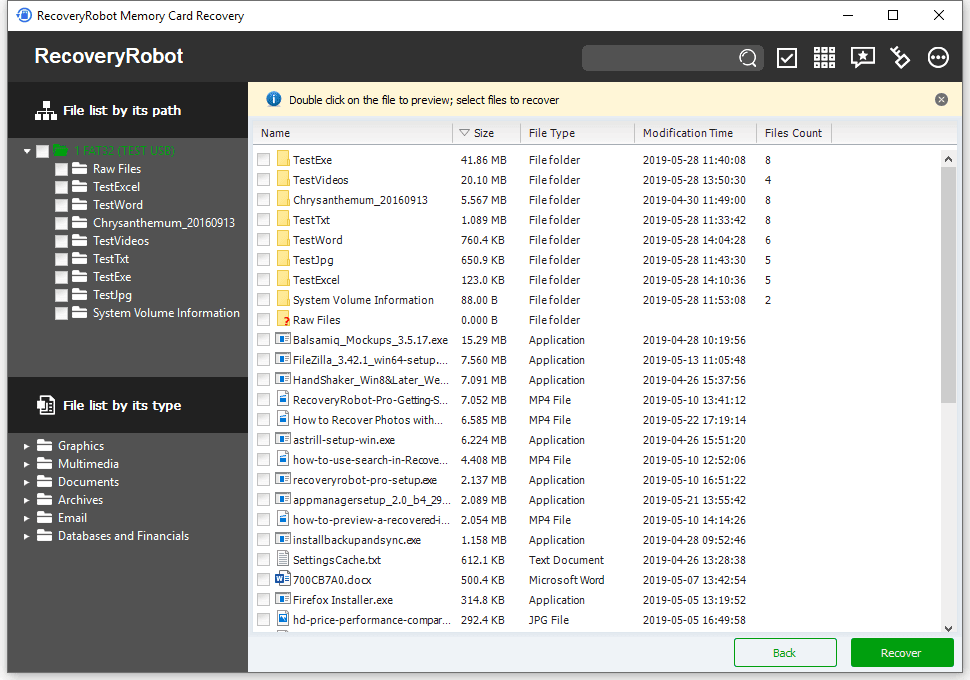The image size is (970, 680).
Task: Expand the Graphics file type category
Action: point(27,446)
